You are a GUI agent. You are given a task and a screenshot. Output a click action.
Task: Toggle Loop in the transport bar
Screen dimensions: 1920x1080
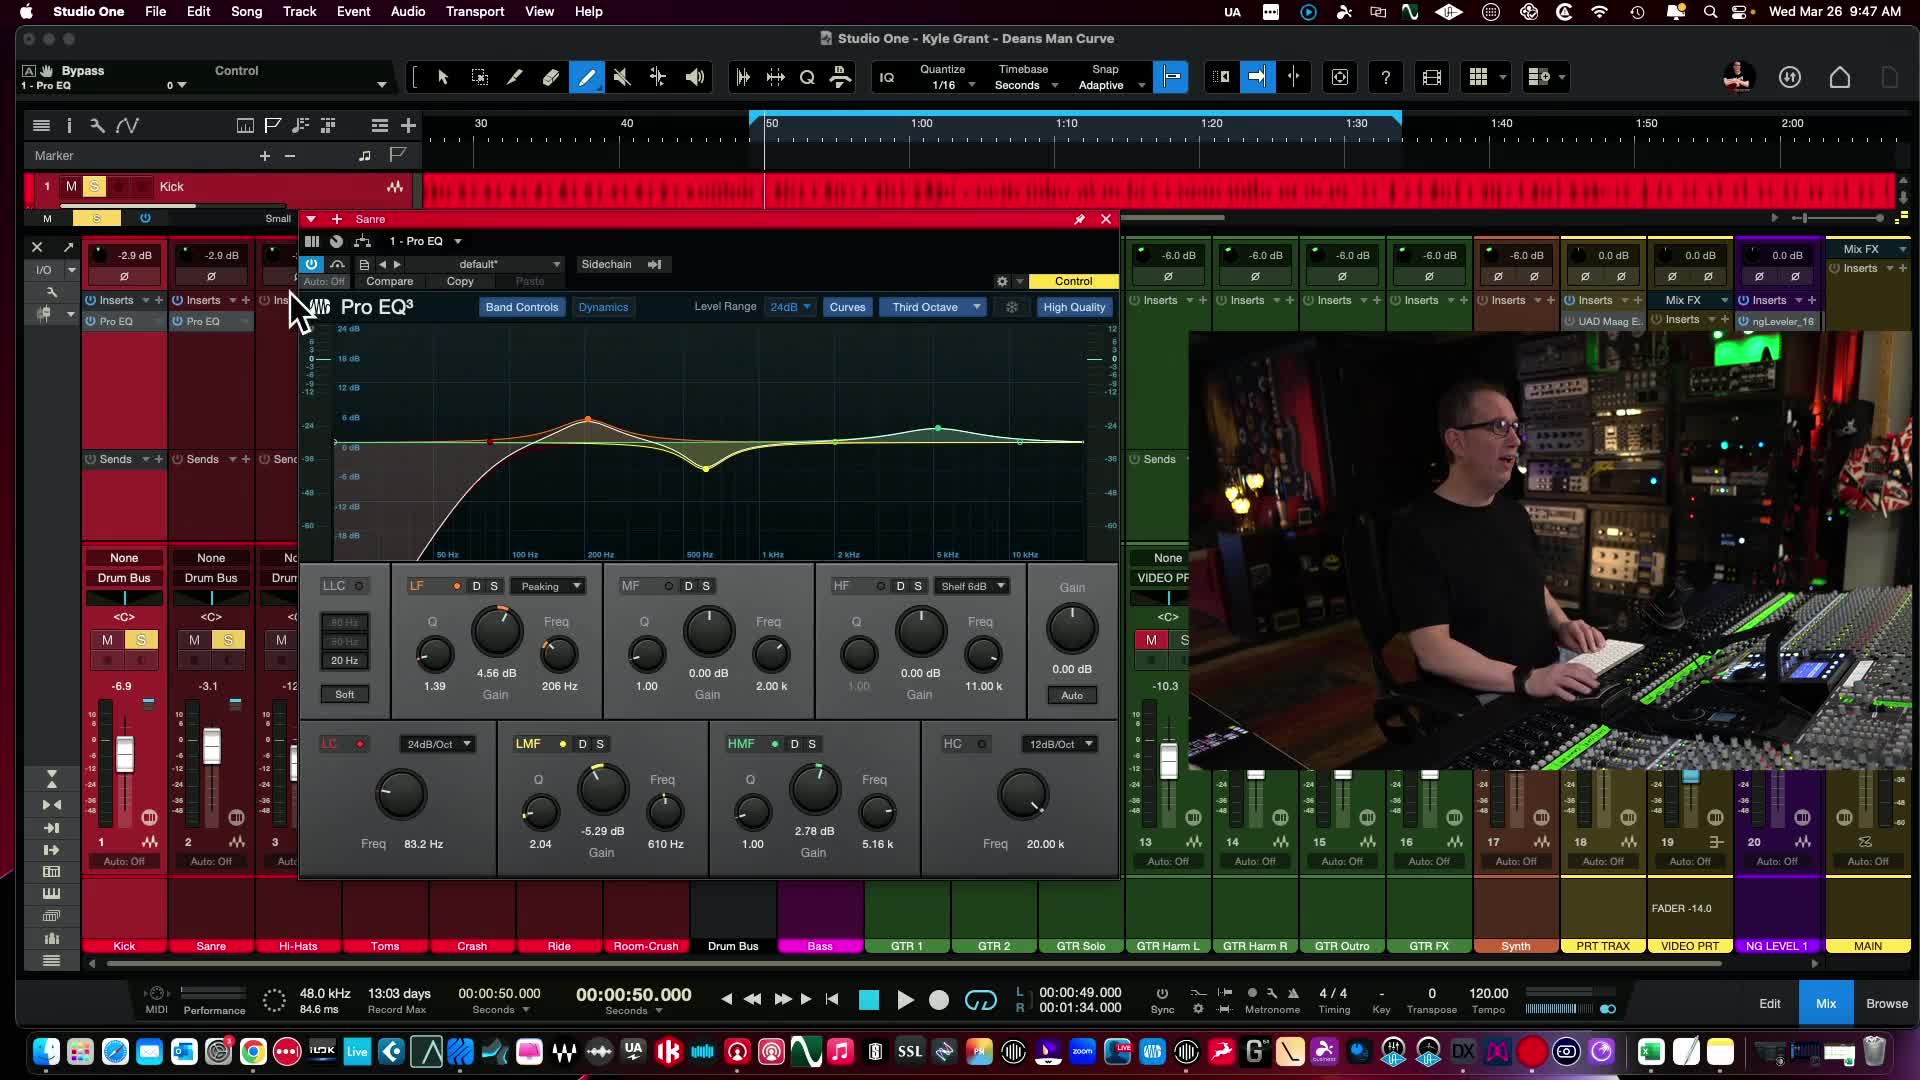980,1000
